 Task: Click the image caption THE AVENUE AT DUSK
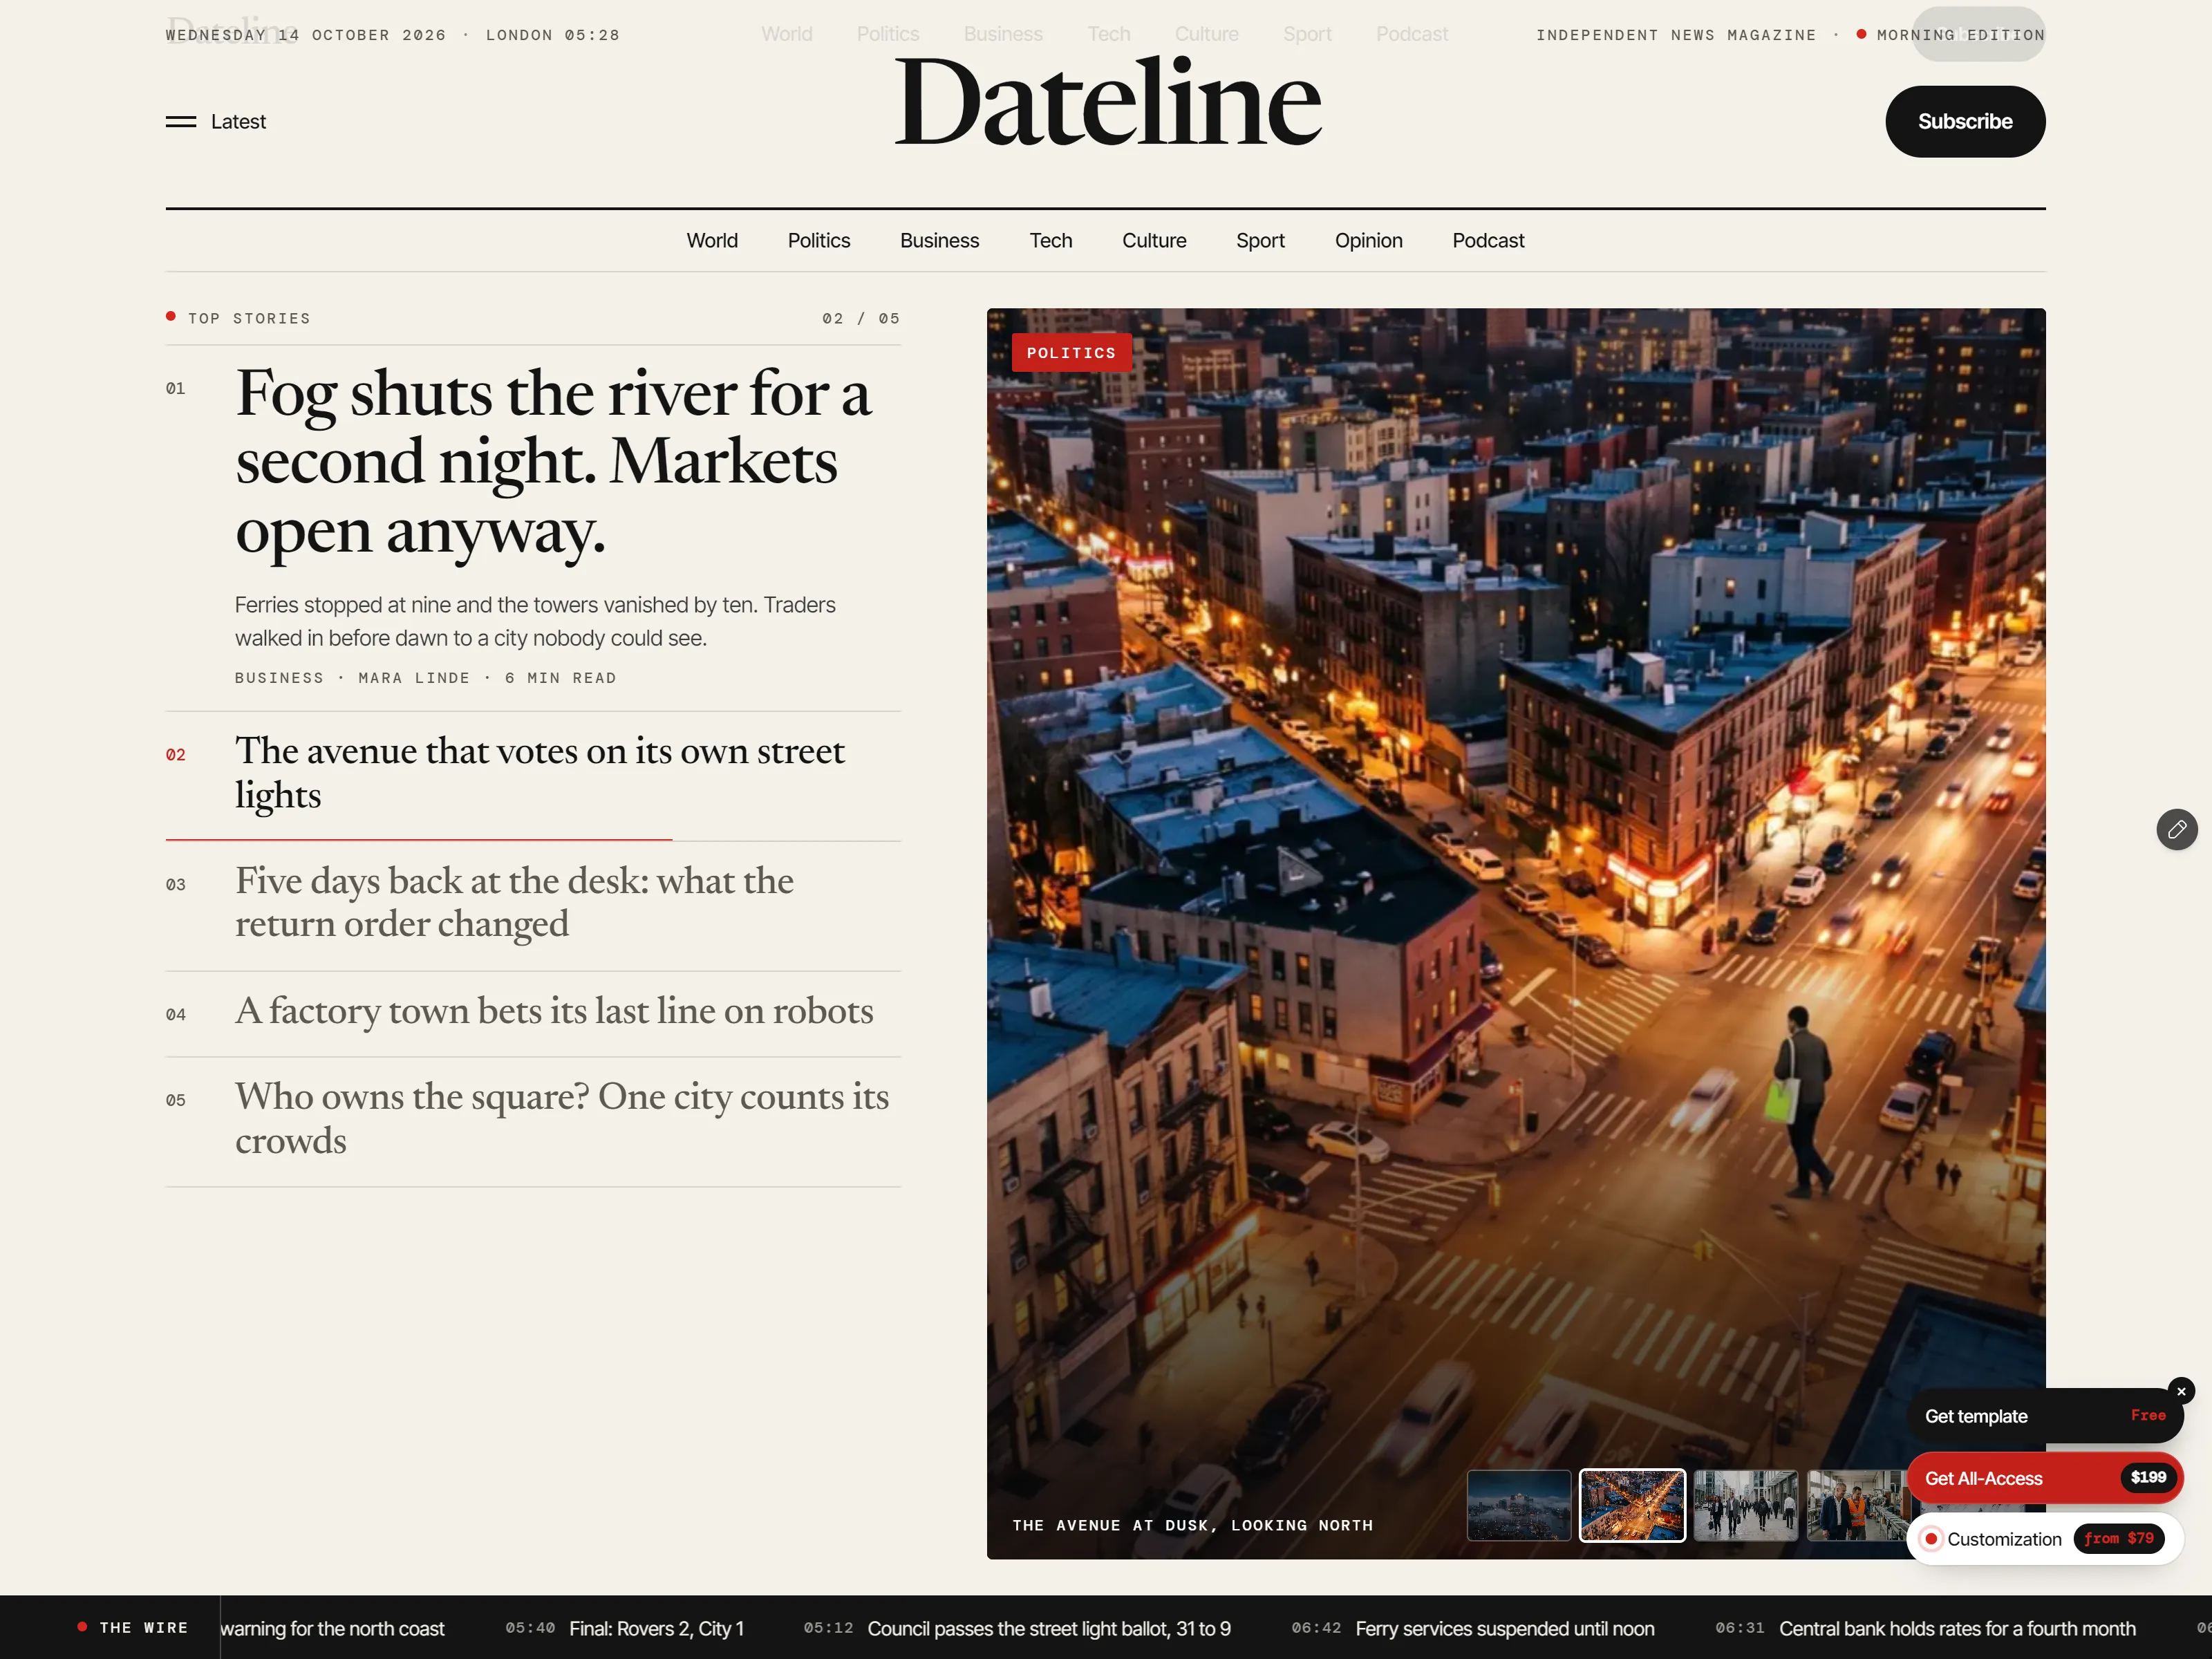pos(1192,1525)
